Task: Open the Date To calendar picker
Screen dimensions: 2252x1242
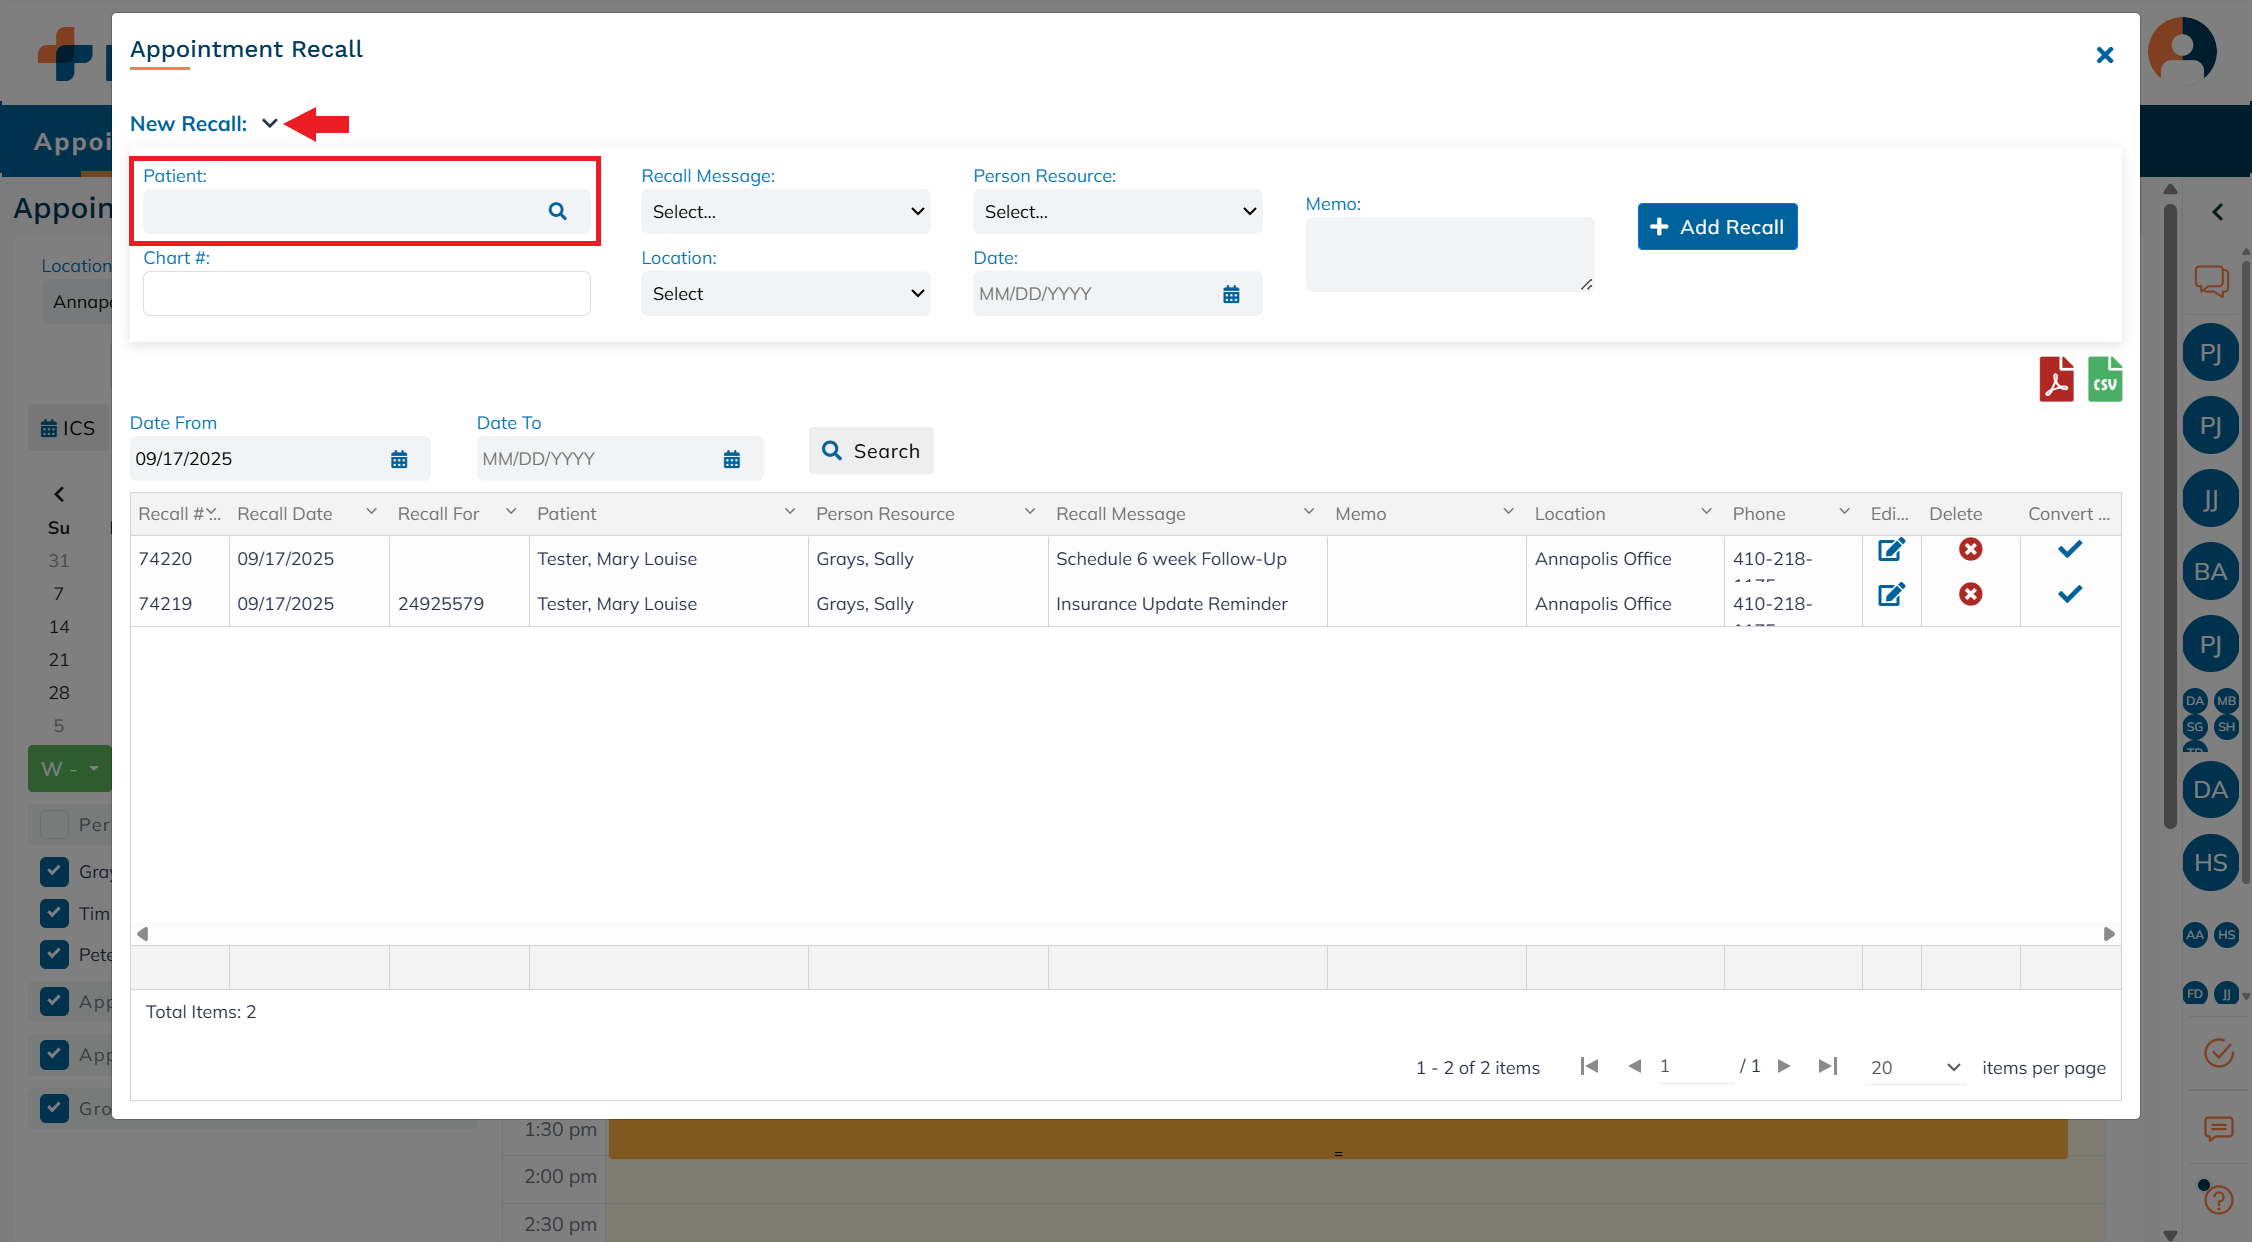Action: [x=732, y=459]
